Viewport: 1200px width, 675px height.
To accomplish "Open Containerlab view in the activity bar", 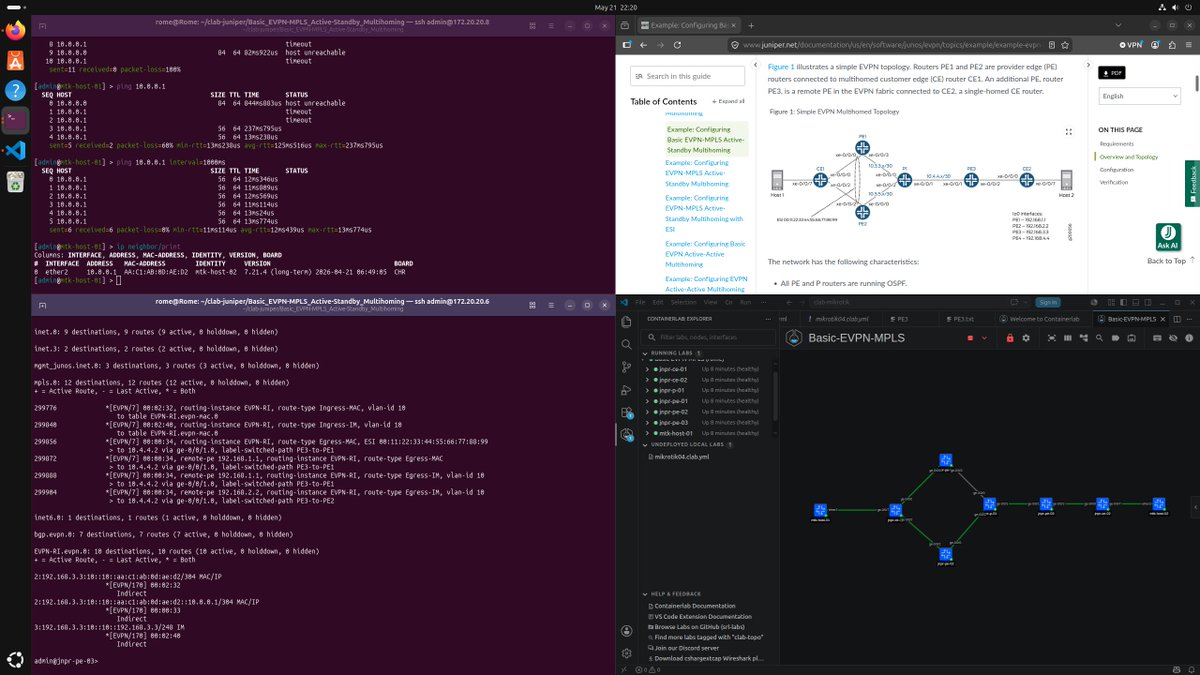I will 626,435.
